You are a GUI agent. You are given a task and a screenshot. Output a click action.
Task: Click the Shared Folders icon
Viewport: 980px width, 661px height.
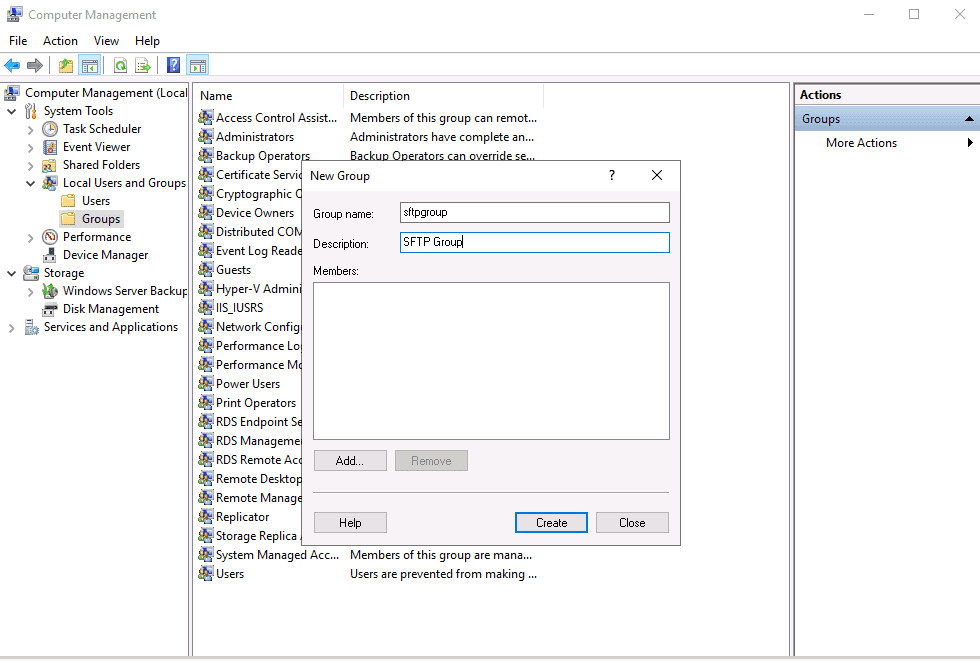[x=49, y=165]
